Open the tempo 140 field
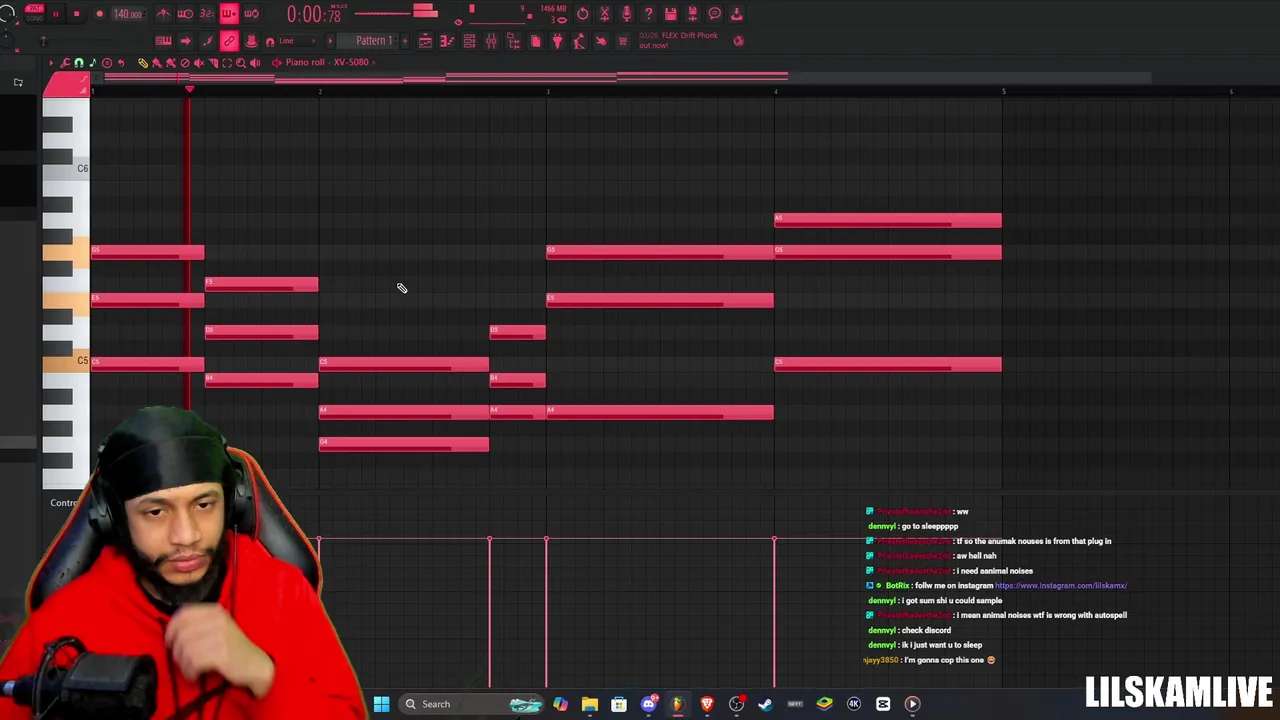 click(x=128, y=14)
